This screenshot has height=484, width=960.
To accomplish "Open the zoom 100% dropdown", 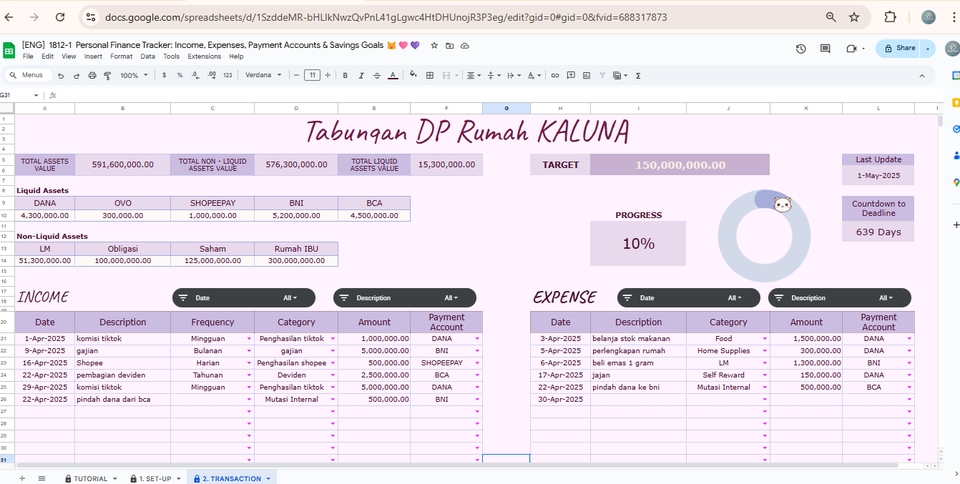I will pyautogui.click(x=134, y=75).
